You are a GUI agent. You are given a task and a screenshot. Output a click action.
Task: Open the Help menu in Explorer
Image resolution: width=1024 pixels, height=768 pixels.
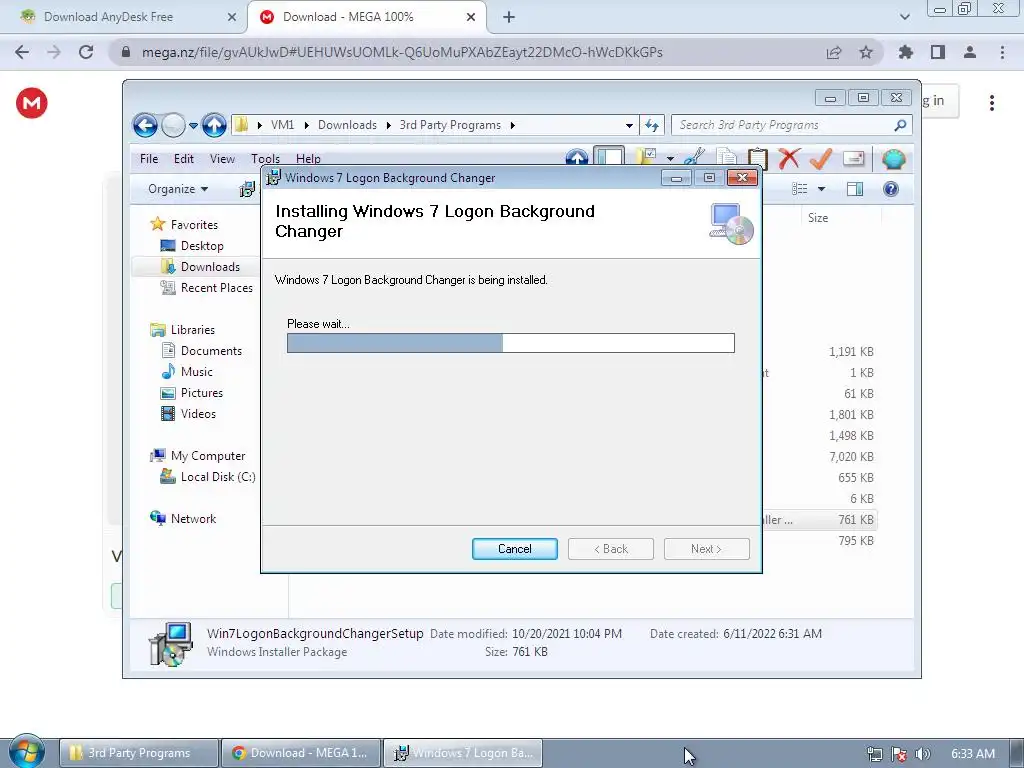click(308, 158)
